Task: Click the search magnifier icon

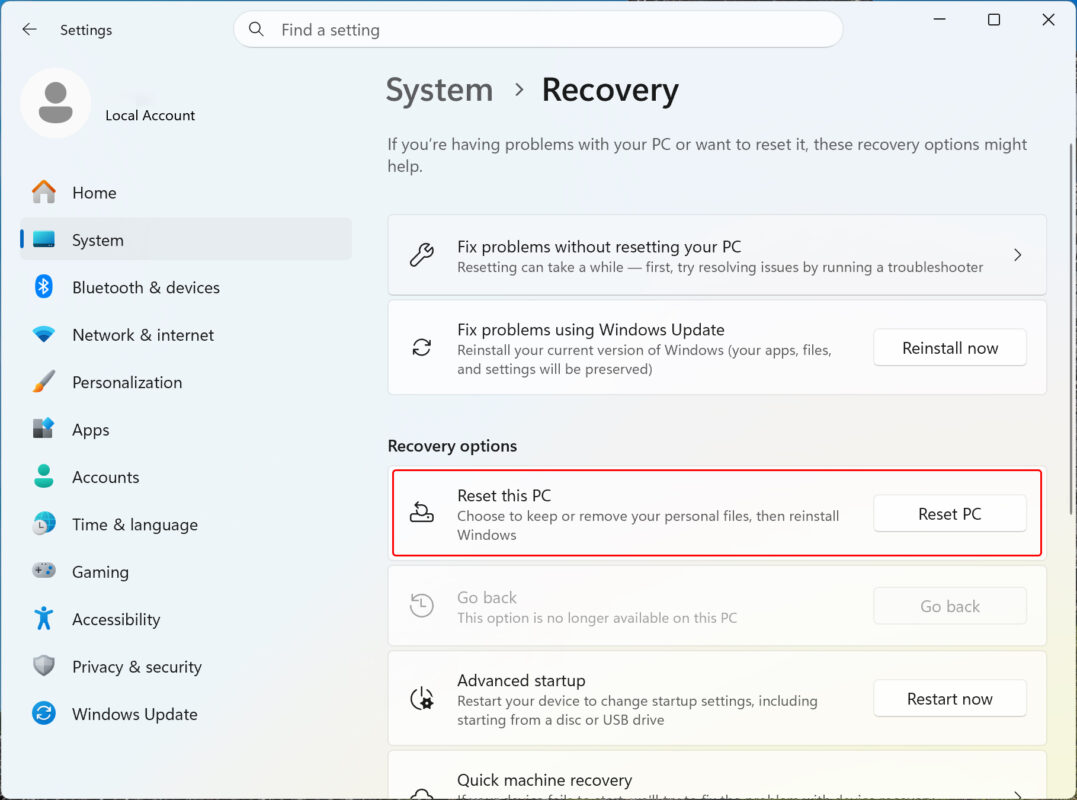Action: pyautogui.click(x=256, y=29)
